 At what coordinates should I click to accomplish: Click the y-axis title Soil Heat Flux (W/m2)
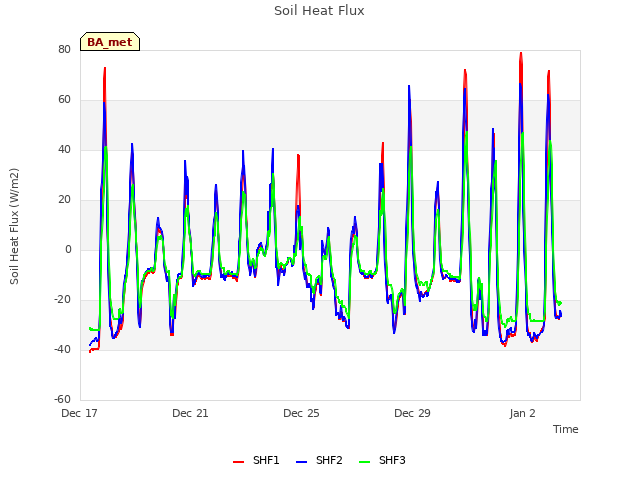(14, 226)
